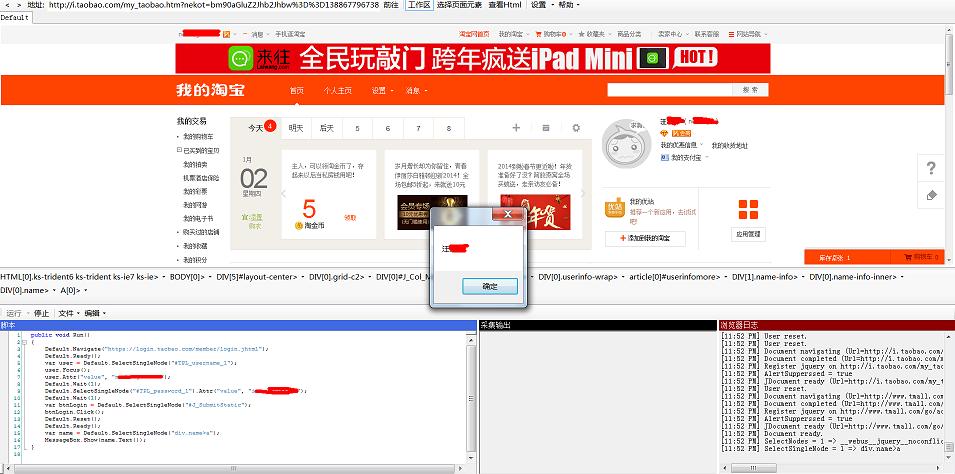Click the shopping cart icon in top nav
The width and height of the screenshot is (955, 474).
coord(538,34)
